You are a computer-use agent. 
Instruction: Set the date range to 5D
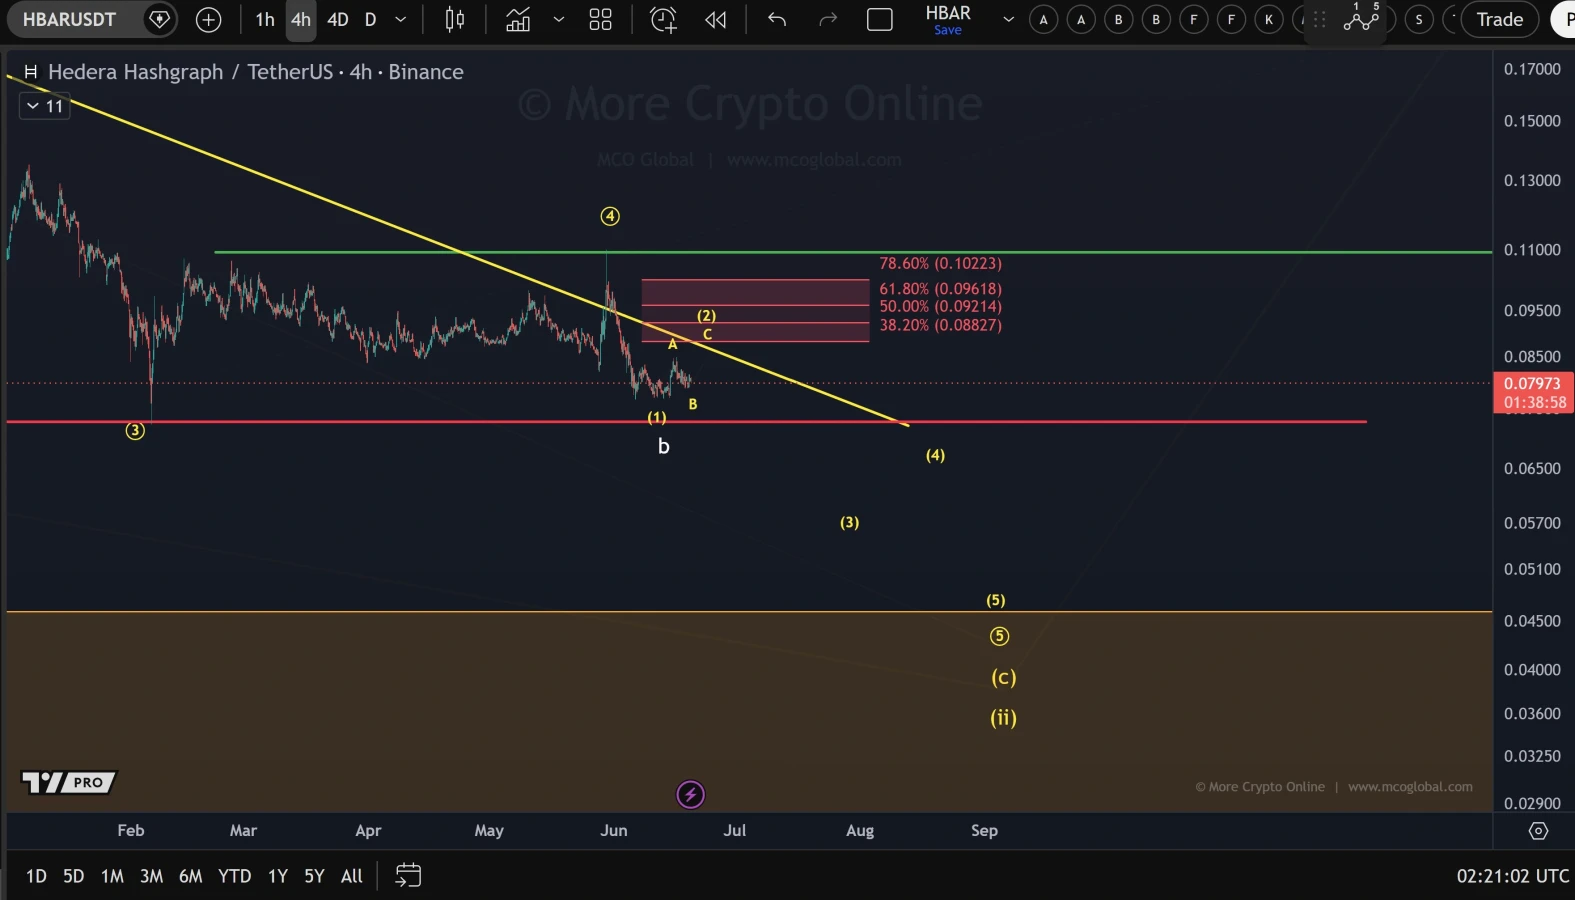(x=73, y=876)
